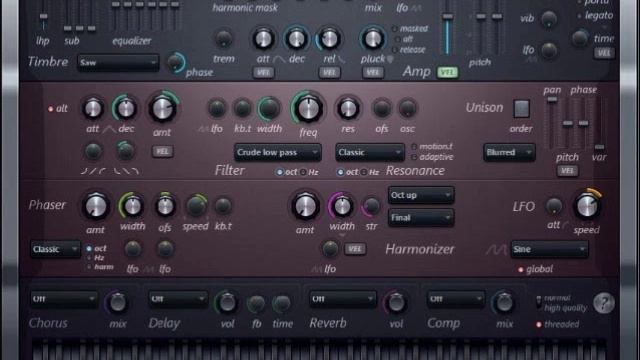Click the Chorus mix knob
This screenshot has height=360, width=640.
pos(118,302)
